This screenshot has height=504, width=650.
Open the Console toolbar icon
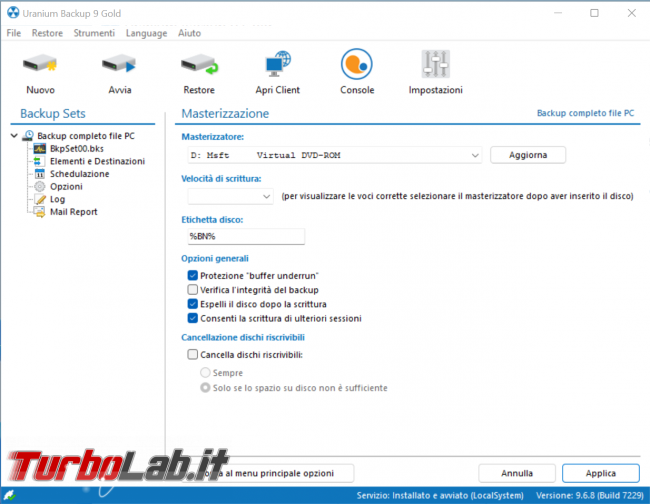tap(357, 64)
